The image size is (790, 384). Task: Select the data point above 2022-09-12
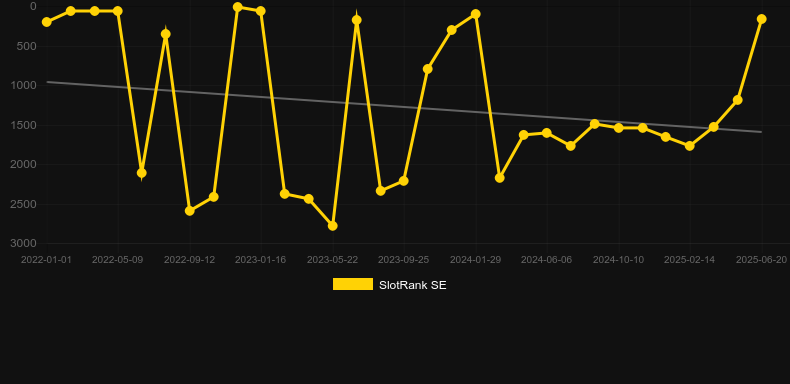(190, 211)
